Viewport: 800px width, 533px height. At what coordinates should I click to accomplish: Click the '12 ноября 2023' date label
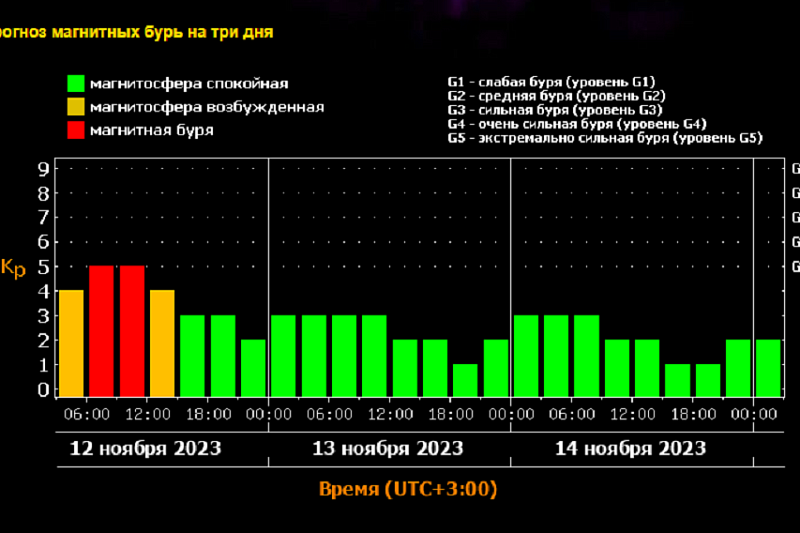pyautogui.click(x=145, y=447)
